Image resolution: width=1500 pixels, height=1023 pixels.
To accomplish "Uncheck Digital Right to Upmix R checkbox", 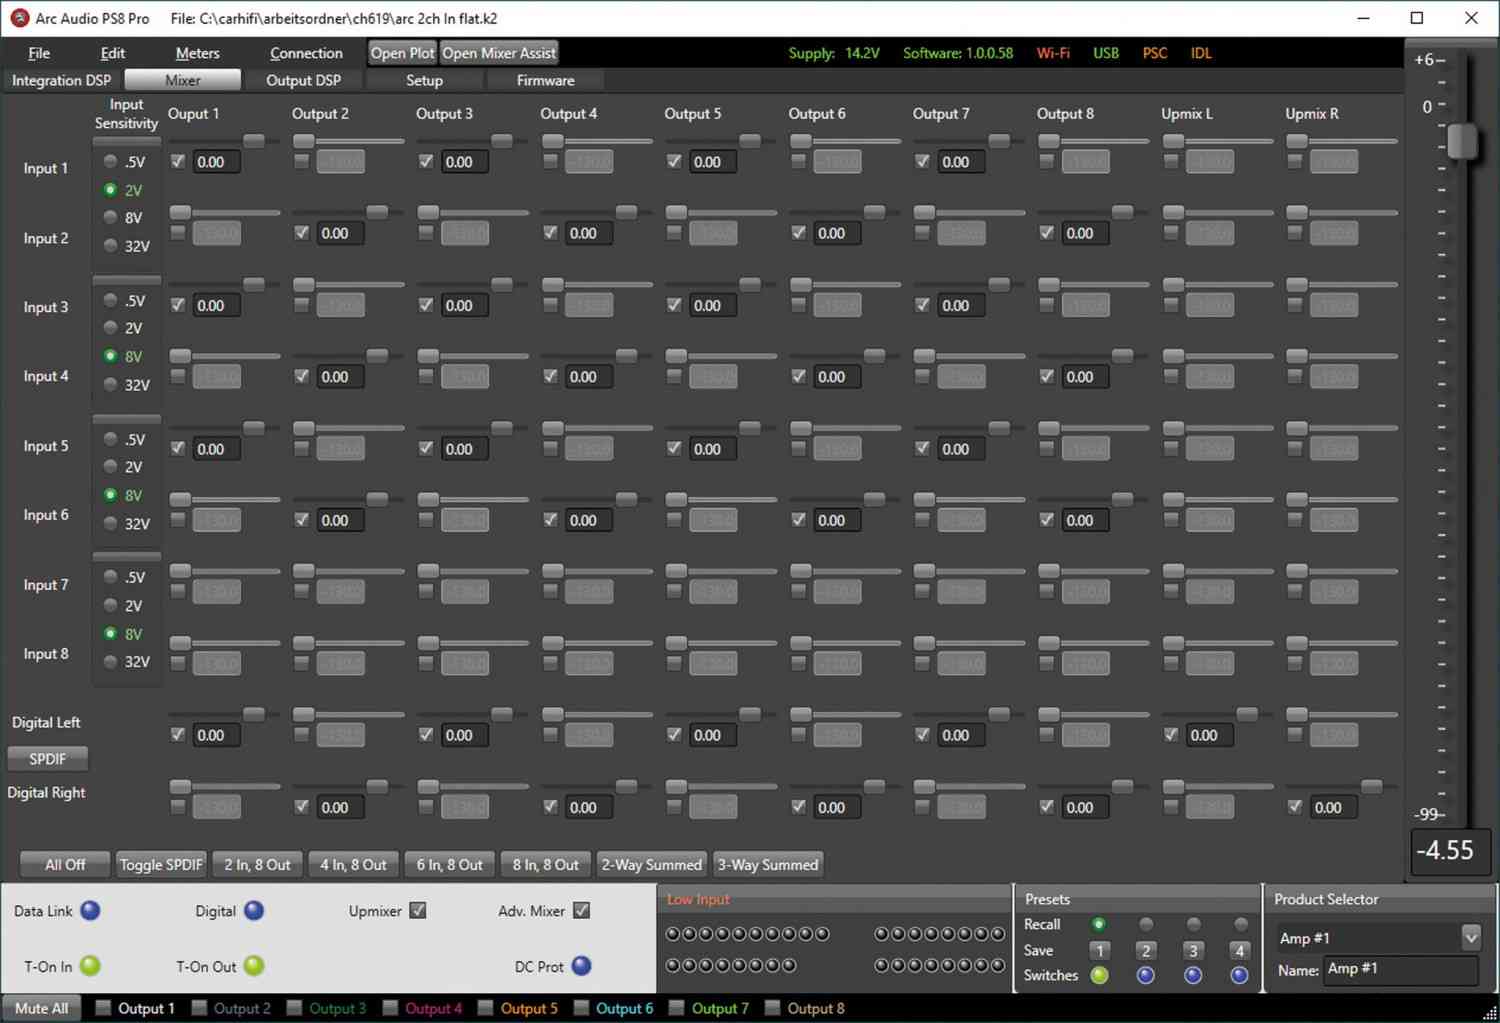I will pos(1295,806).
